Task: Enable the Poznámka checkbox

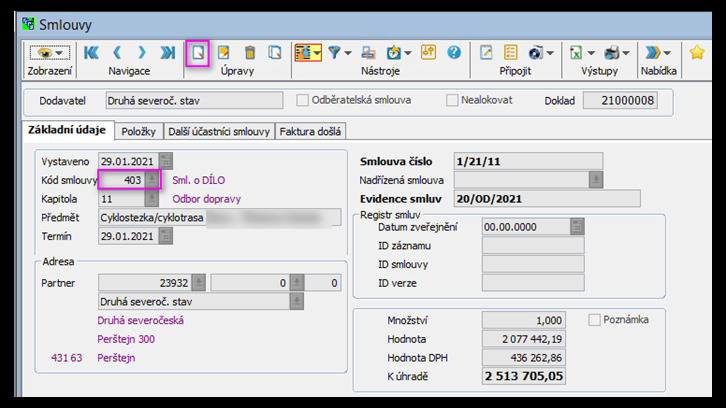Action: click(x=595, y=320)
